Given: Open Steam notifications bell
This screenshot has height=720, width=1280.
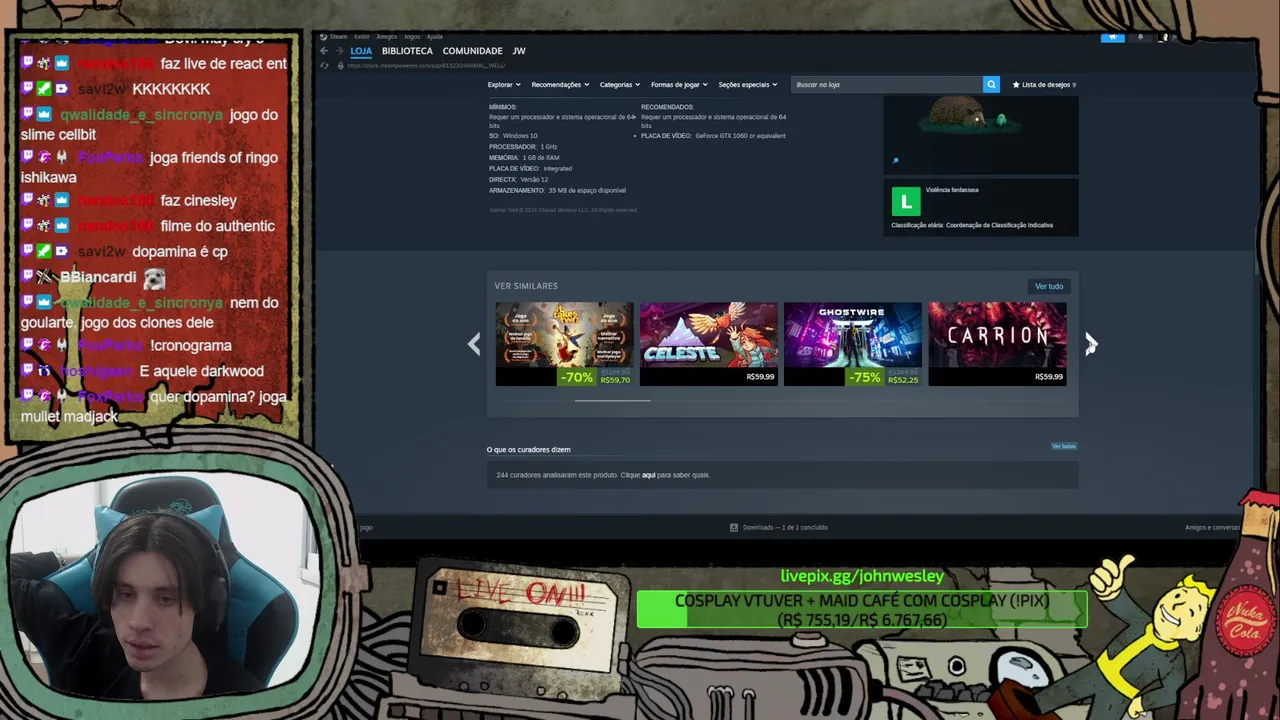Looking at the screenshot, I should pyautogui.click(x=1140, y=38).
